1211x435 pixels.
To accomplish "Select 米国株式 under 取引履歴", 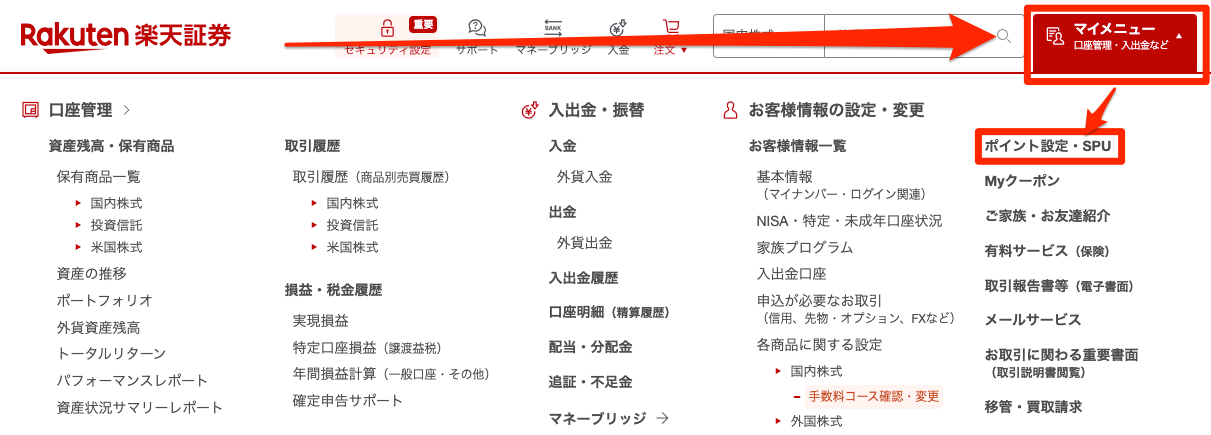I will click(352, 247).
